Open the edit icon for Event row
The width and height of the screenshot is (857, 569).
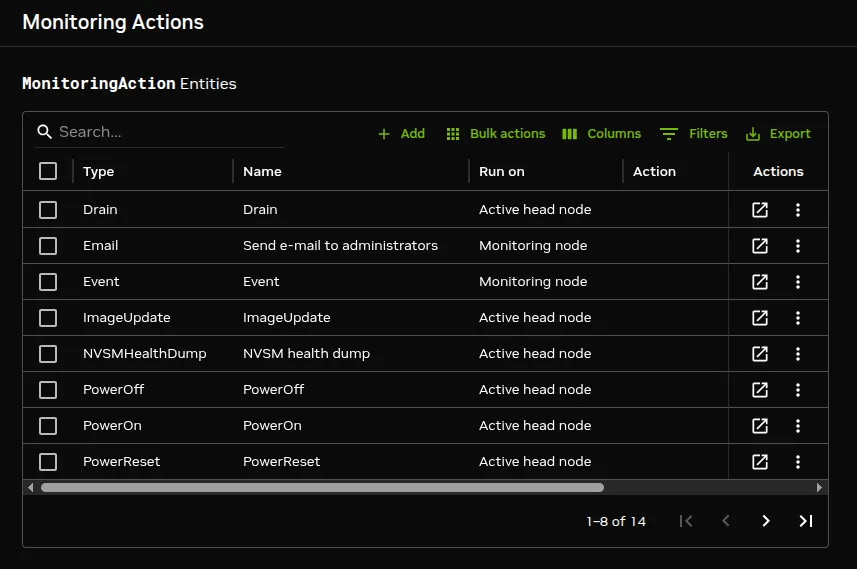pyautogui.click(x=760, y=282)
